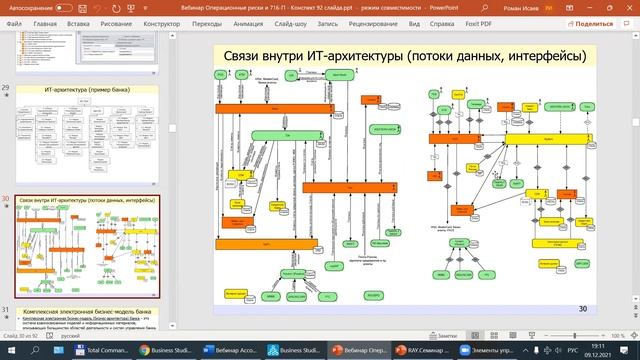Click the 100 % zoom level
The height and width of the screenshot is (360, 640).
click(x=618, y=336)
